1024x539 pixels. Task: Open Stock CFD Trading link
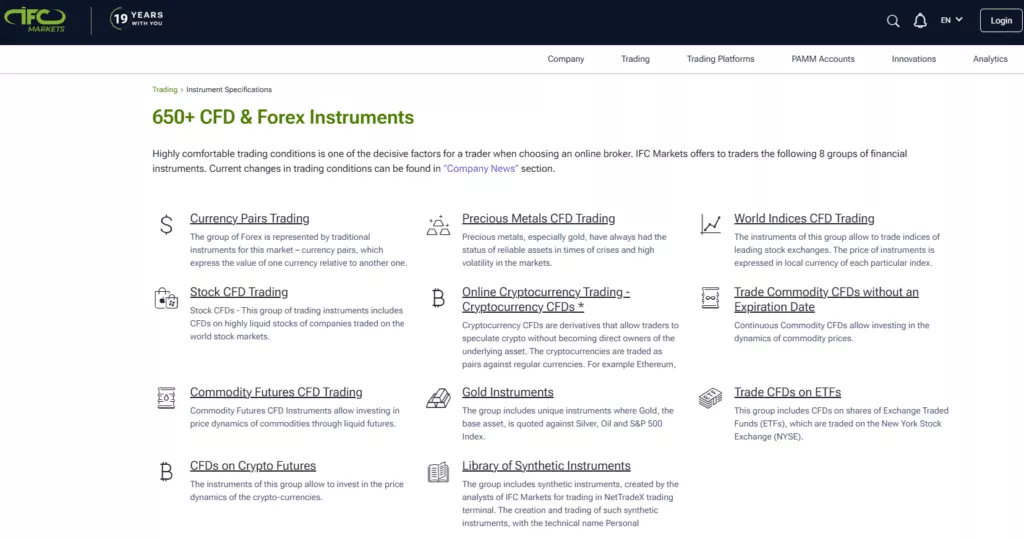click(239, 292)
